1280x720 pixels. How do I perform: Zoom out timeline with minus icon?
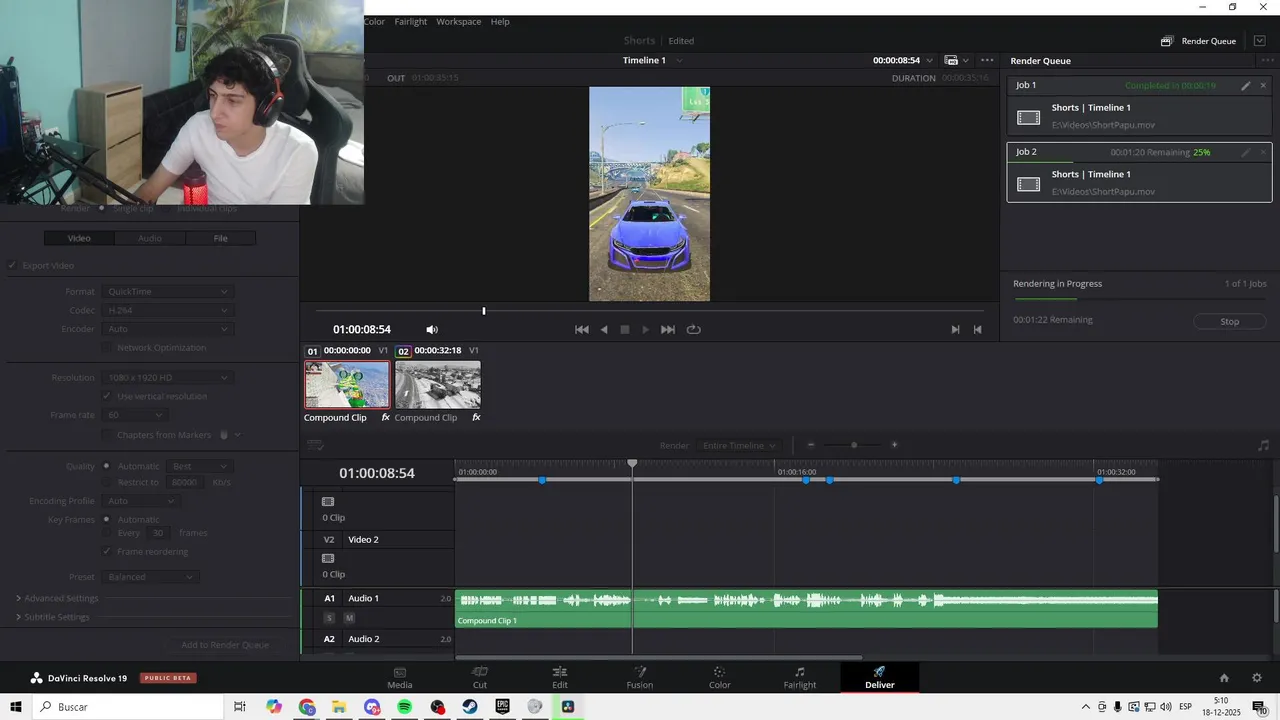[811, 445]
